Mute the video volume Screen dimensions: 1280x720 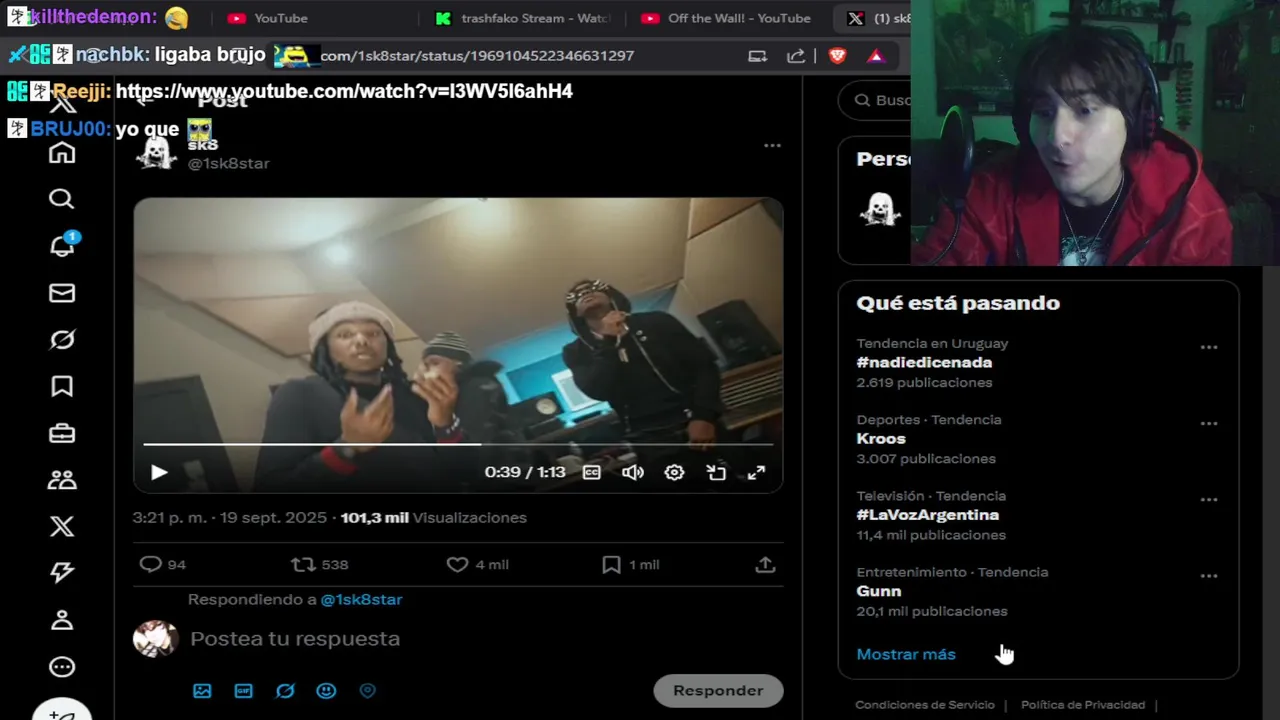coord(633,472)
